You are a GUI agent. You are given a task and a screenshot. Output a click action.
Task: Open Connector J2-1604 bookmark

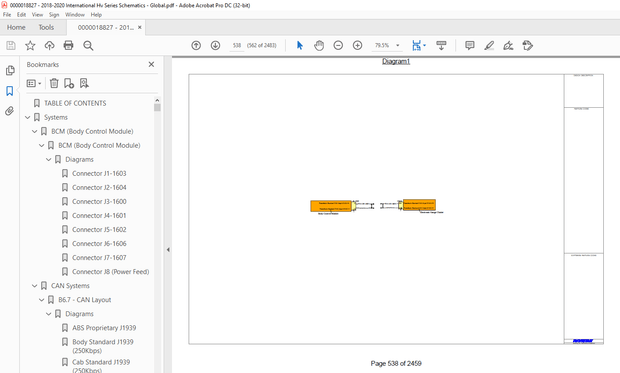(99, 187)
